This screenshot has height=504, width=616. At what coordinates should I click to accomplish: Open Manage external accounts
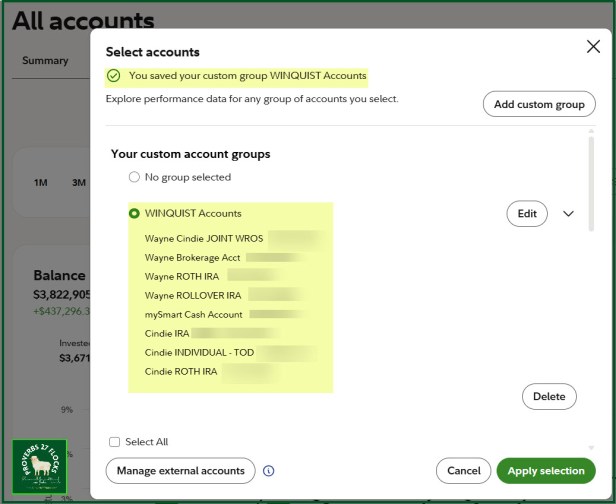tap(180, 471)
